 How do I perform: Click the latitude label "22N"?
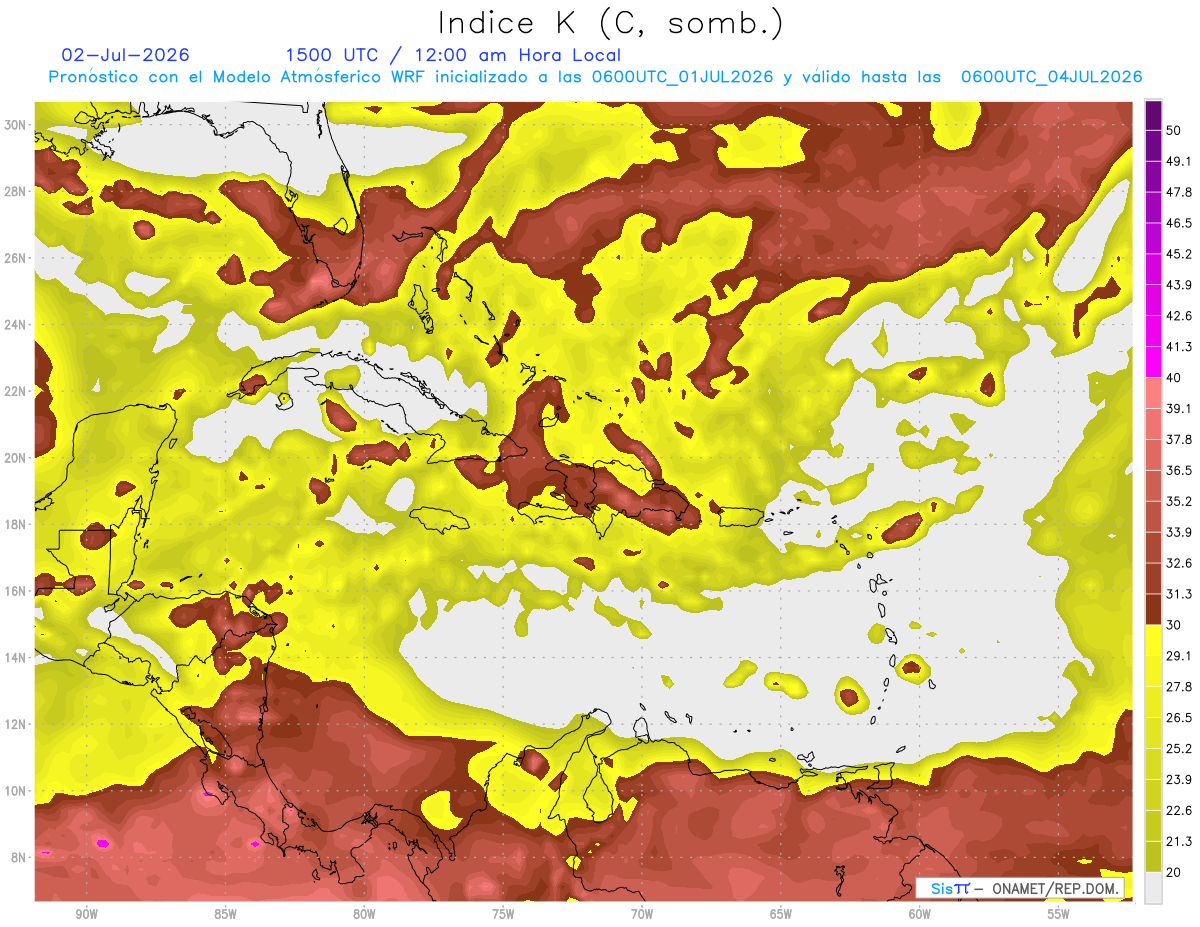[15, 391]
